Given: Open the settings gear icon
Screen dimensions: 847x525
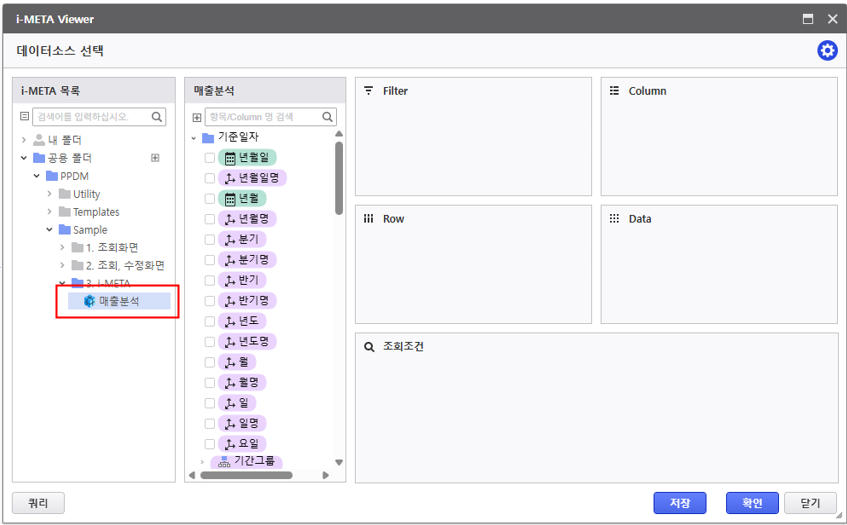Looking at the screenshot, I should [x=827, y=51].
